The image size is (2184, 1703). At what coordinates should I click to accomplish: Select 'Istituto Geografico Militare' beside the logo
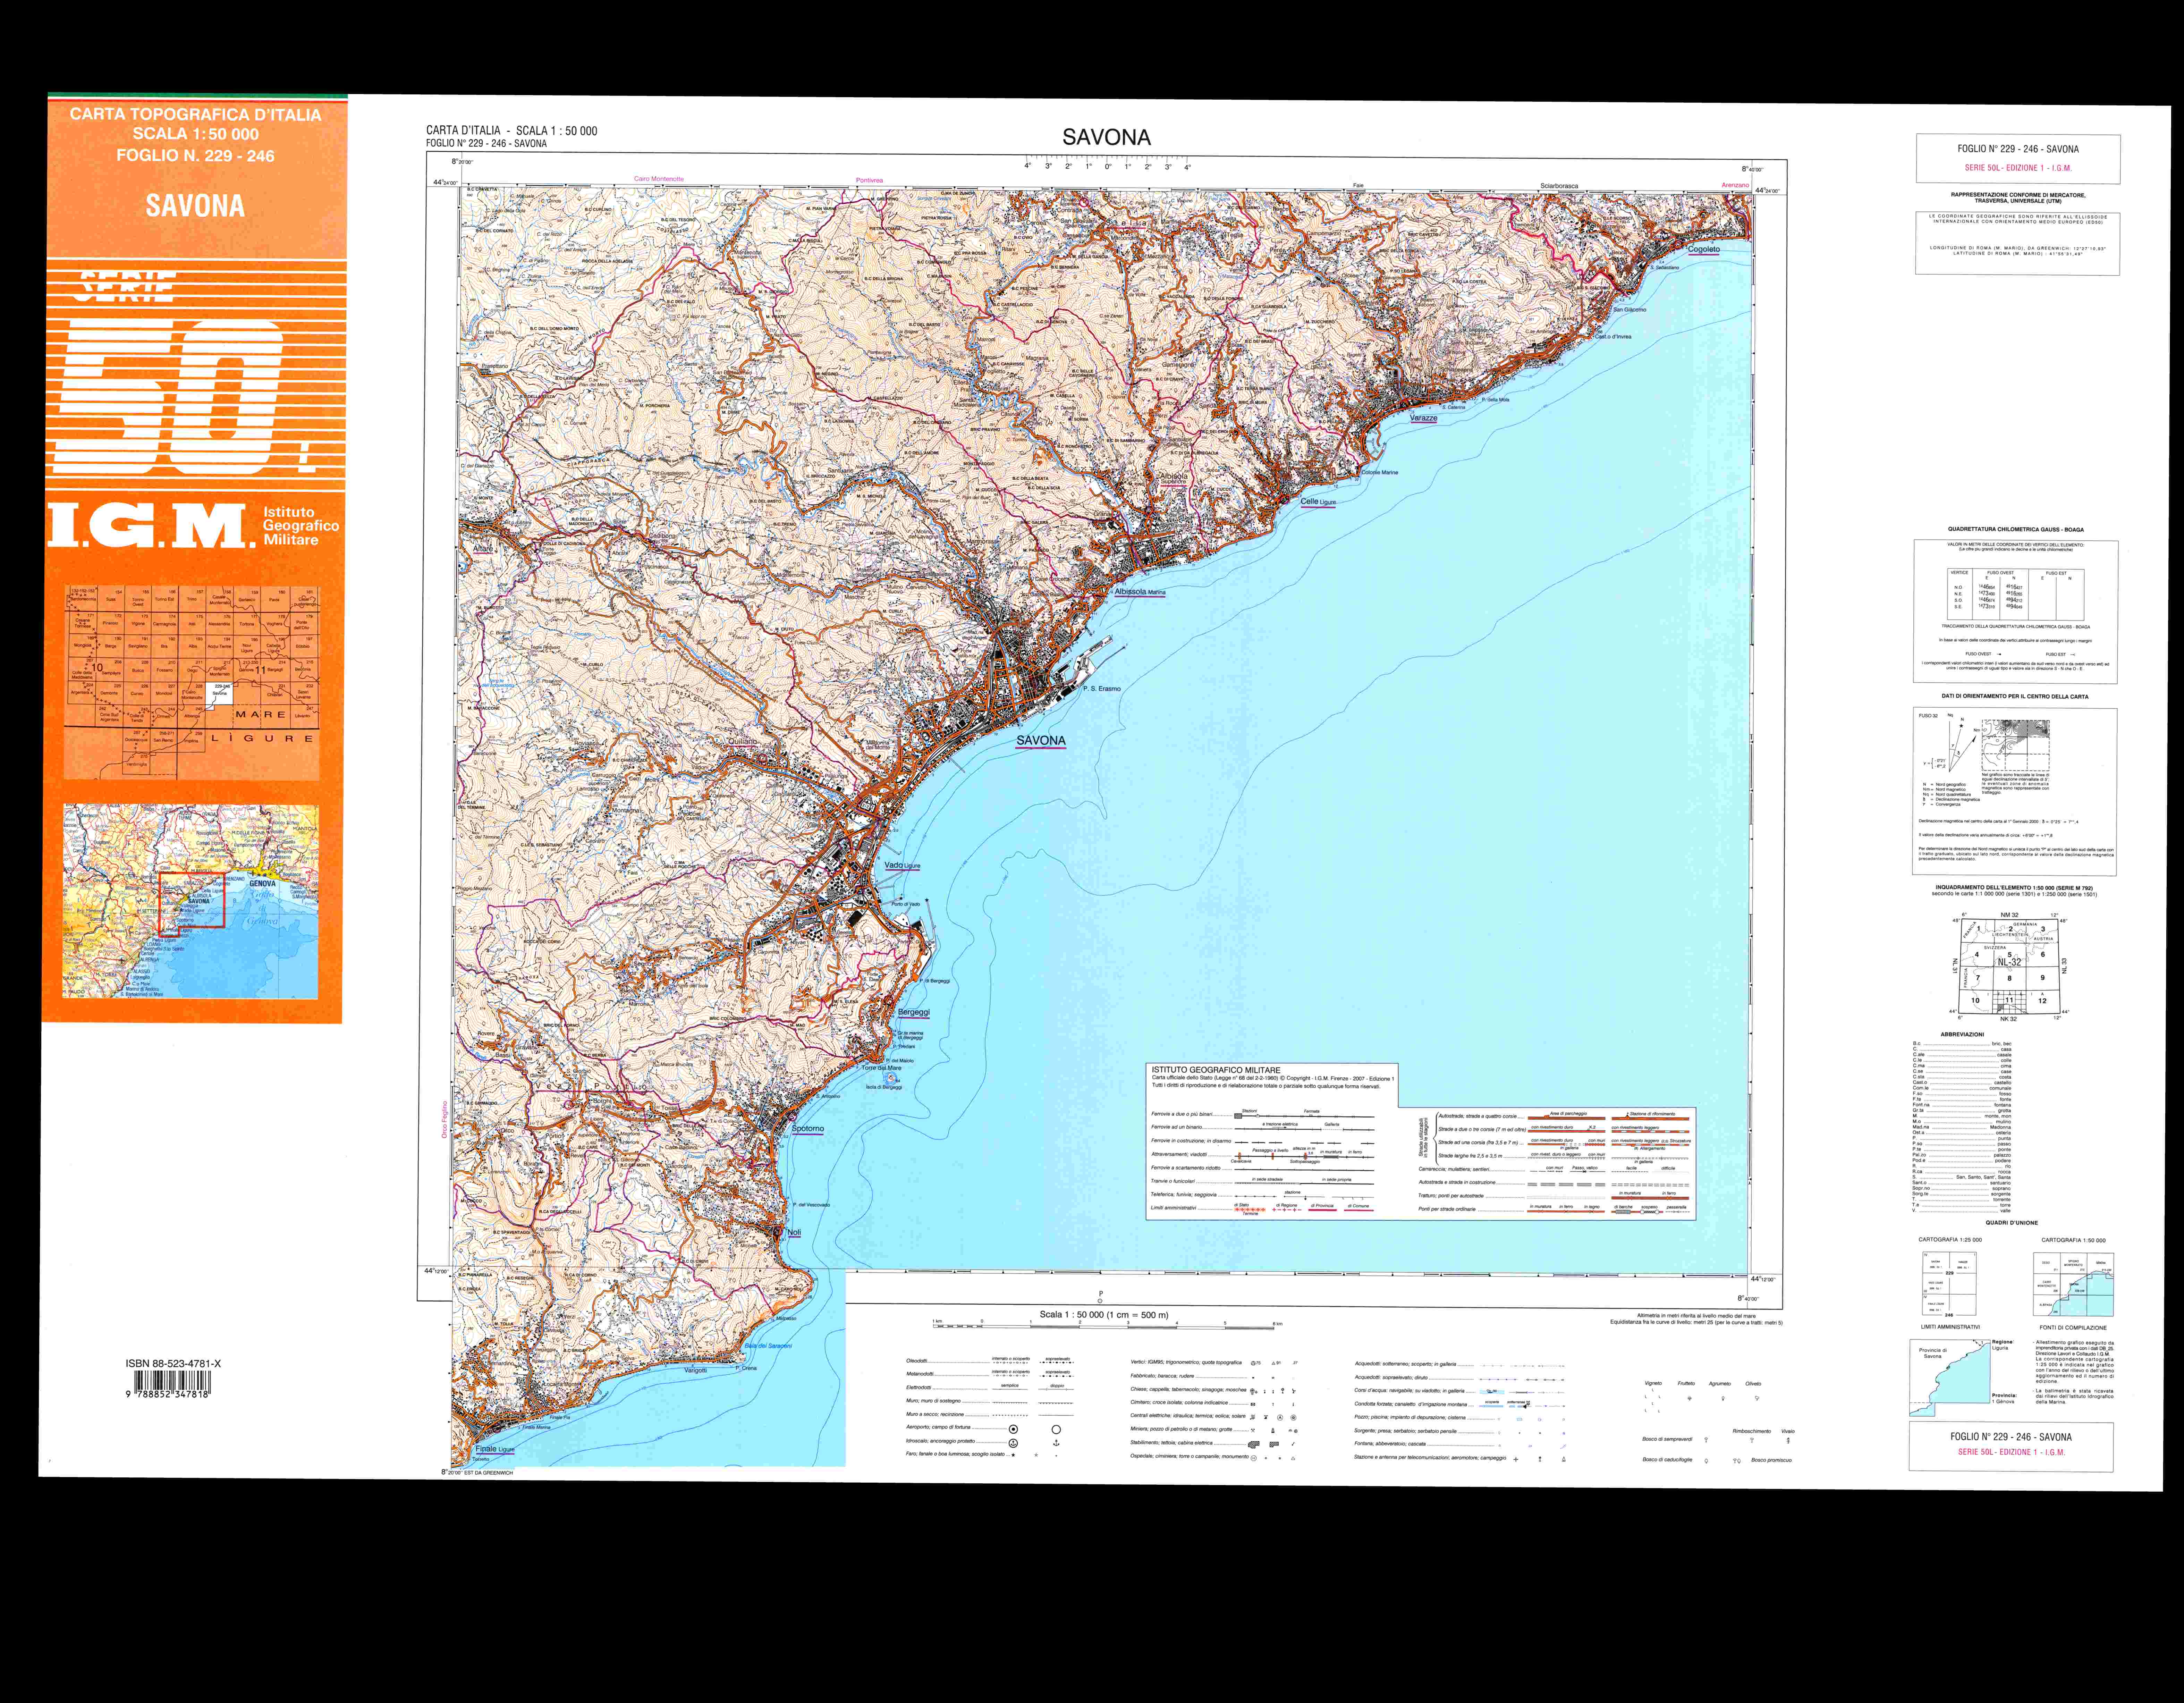(x=300, y=526)
